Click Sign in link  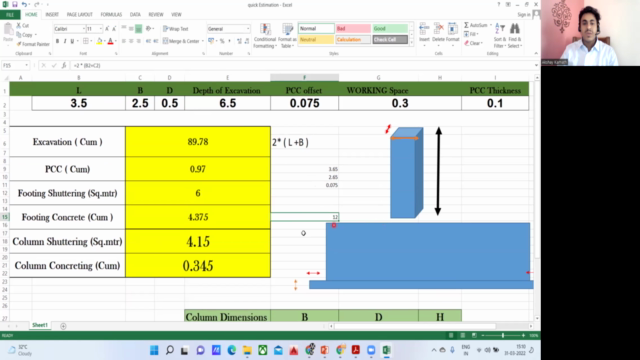[524, 15]
